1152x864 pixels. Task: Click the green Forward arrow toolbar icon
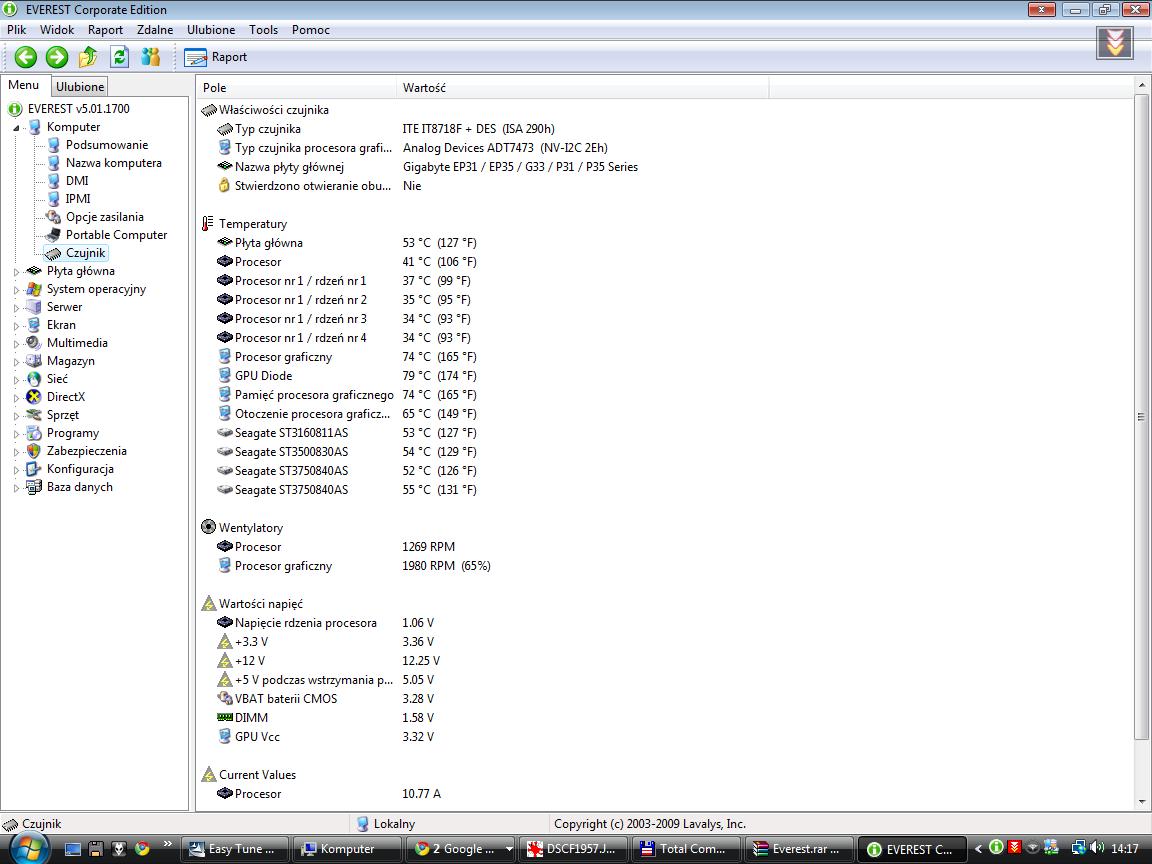57,57
